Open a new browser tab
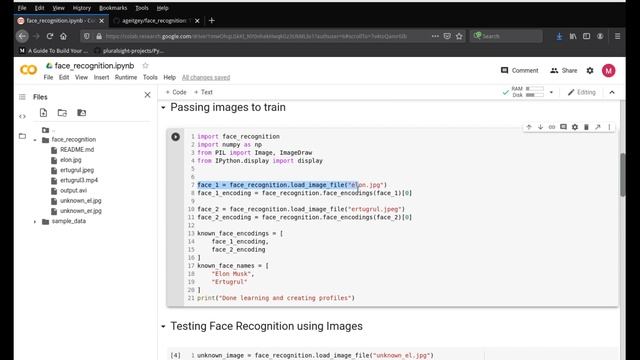The image size is (640, 360). click(211, 20)
